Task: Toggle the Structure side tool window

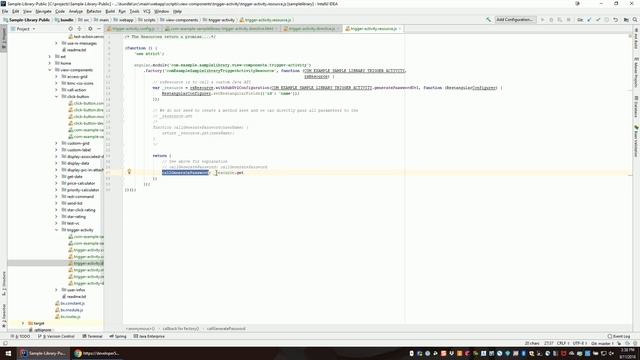Action: (x=4, y=283)
